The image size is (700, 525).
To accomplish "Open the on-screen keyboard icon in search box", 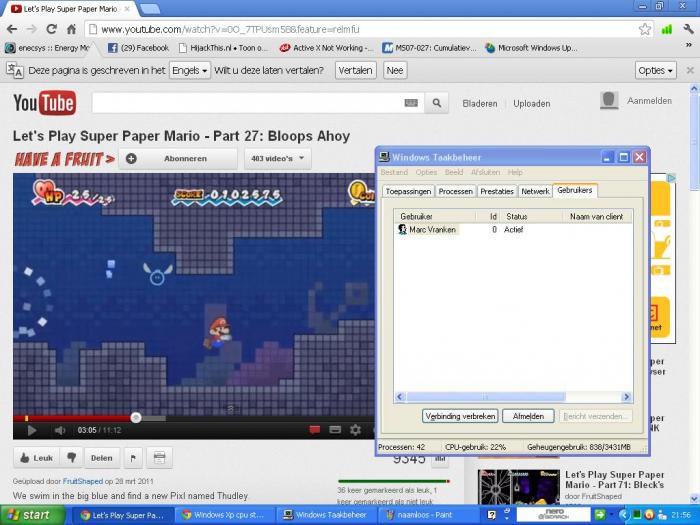I will pyautogui.click(x=411, y=103).
